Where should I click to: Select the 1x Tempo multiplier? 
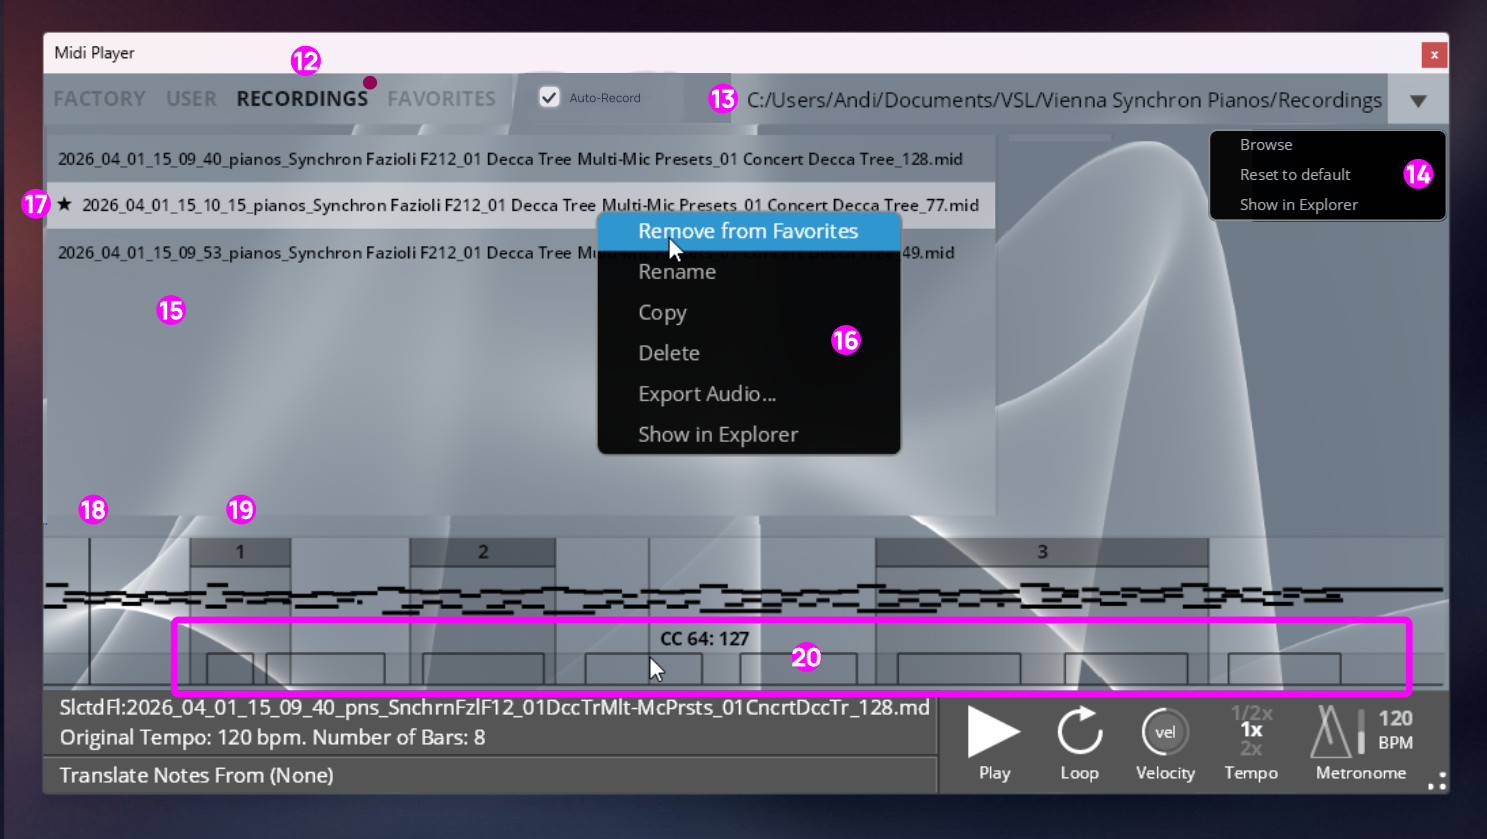click(1251, 730)
